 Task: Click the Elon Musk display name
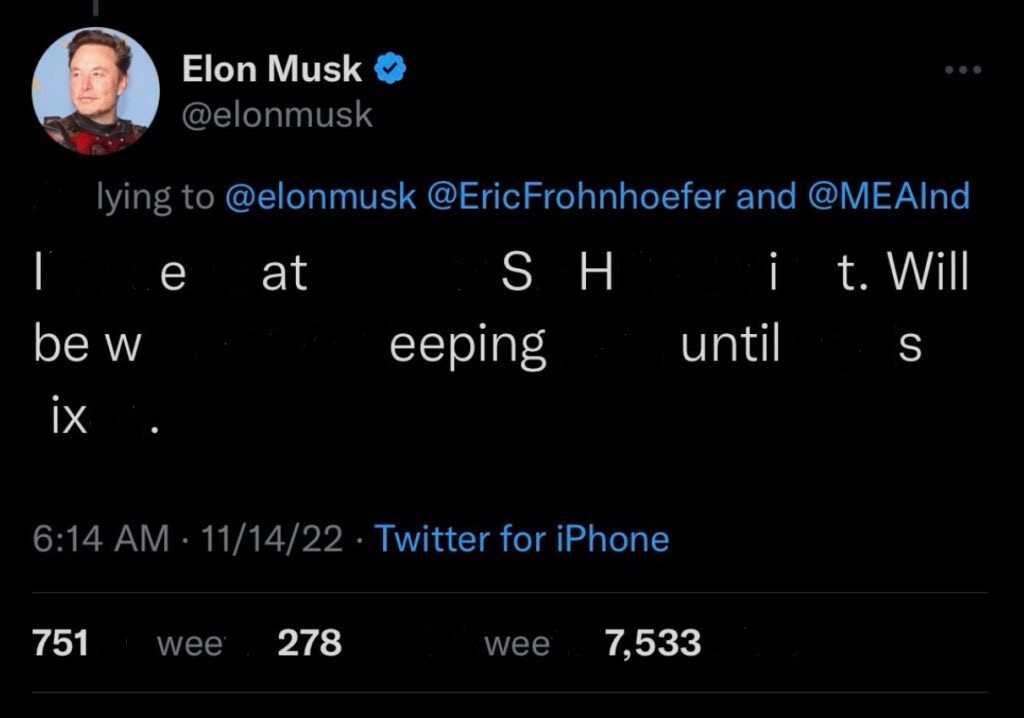click(271, 69)
